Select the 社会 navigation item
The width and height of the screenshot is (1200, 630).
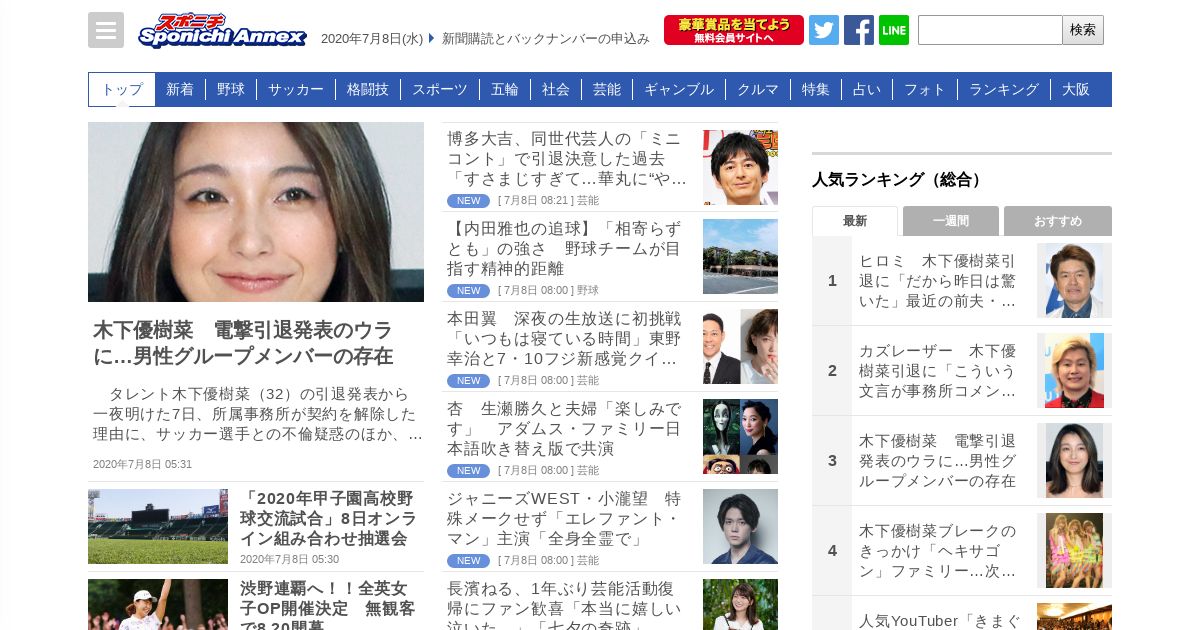pyautogui.click(x=556, y=89)
